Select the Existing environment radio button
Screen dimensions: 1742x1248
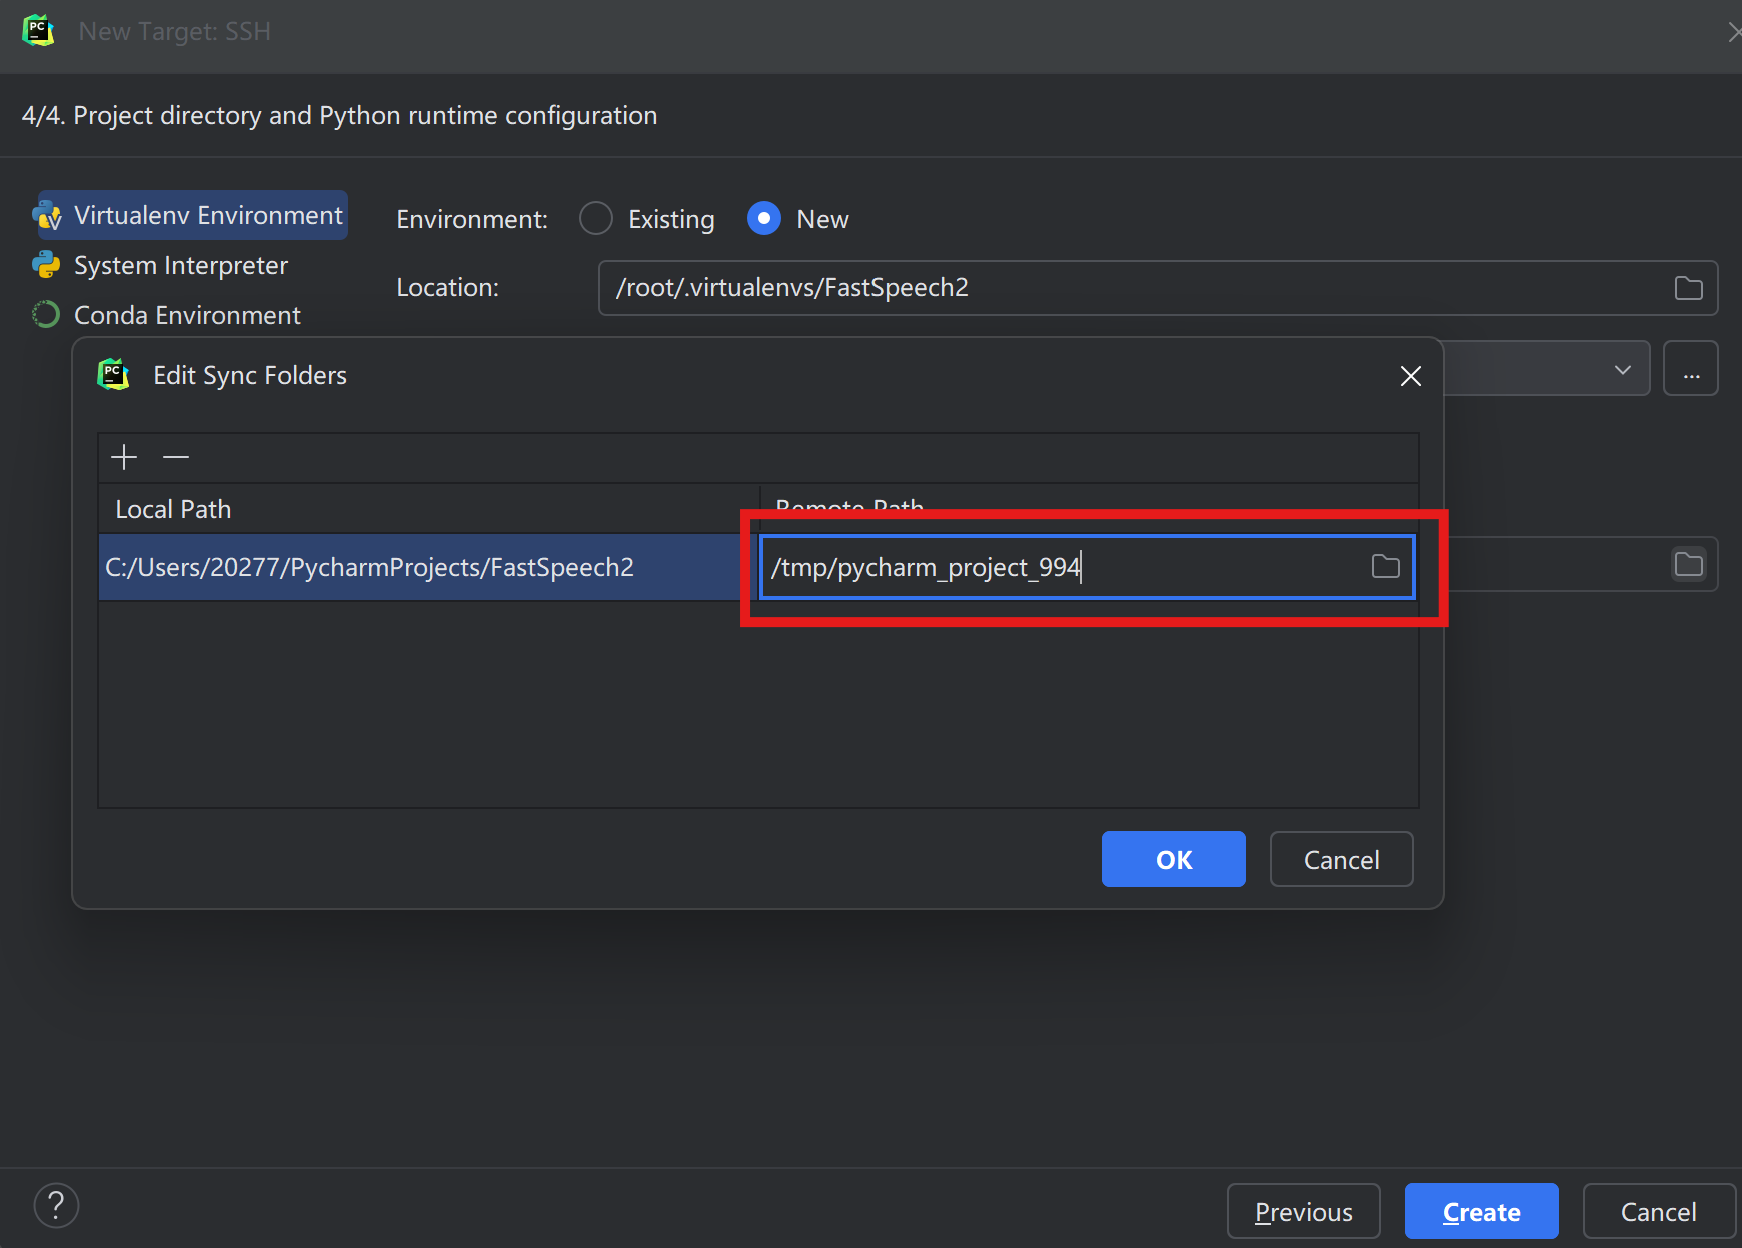pos(596,219)
